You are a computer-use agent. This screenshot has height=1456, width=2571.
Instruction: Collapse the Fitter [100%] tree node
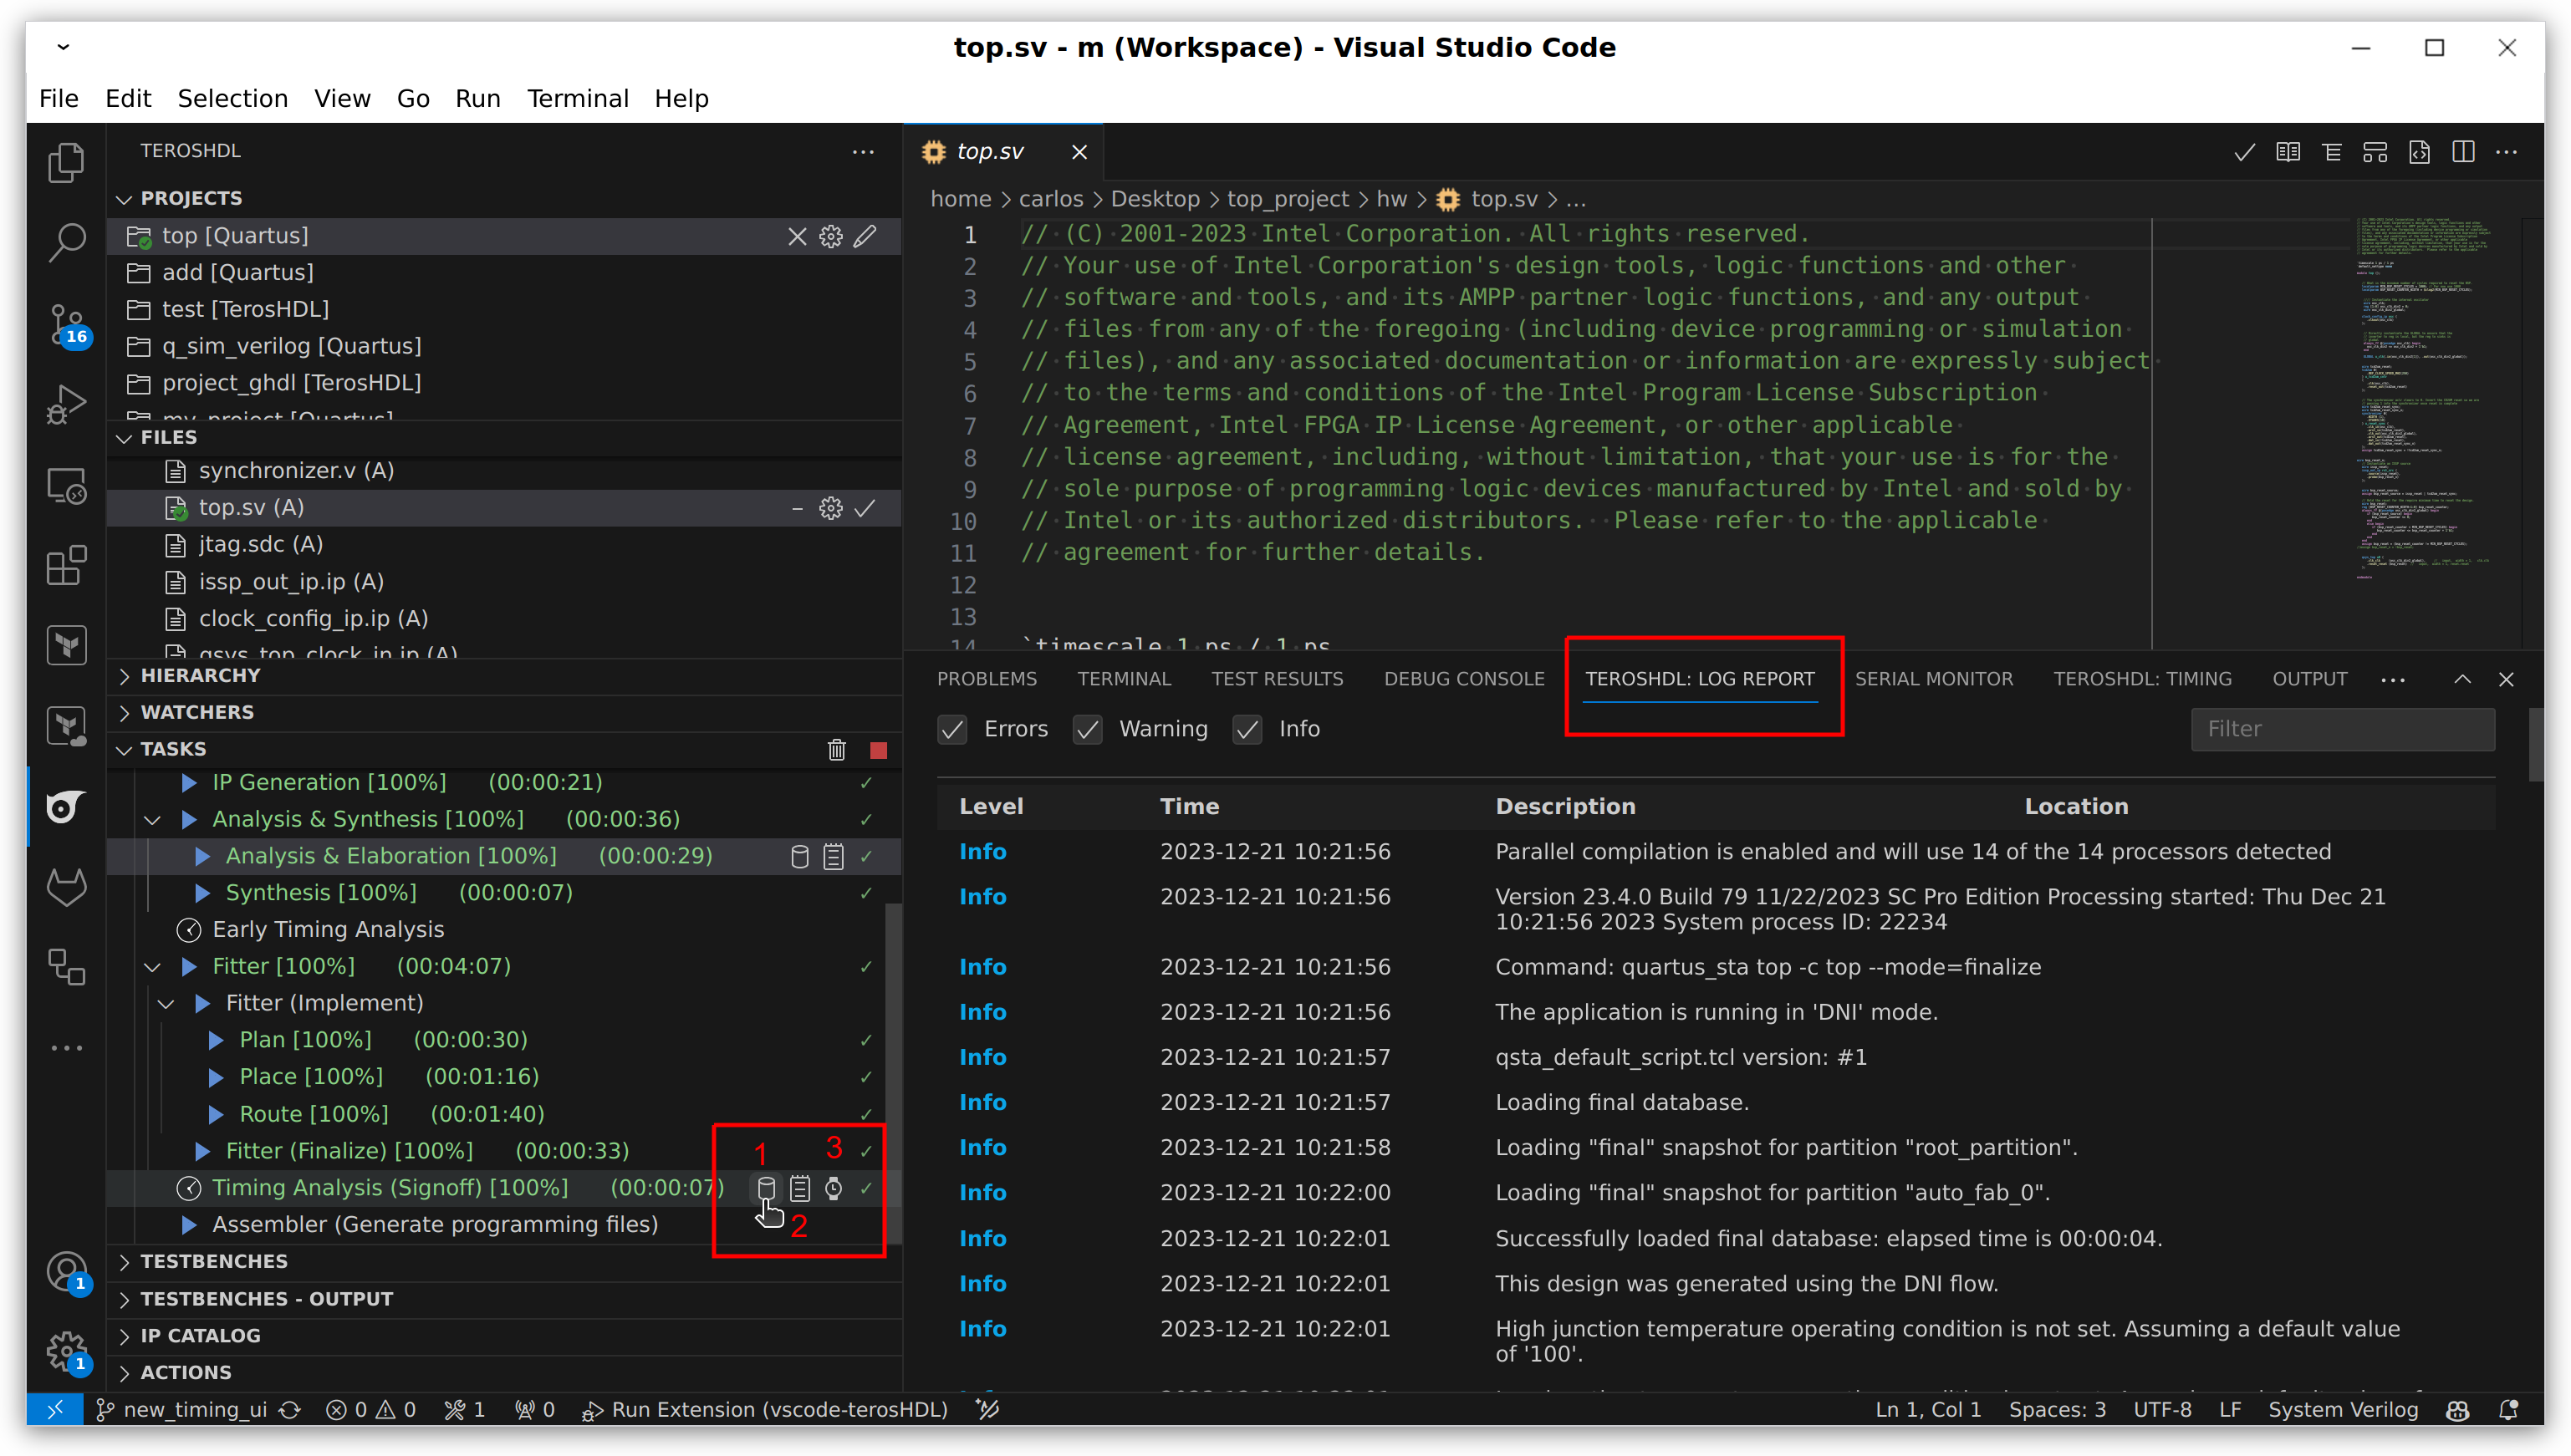pyautogui.click(x=152, y=966)
